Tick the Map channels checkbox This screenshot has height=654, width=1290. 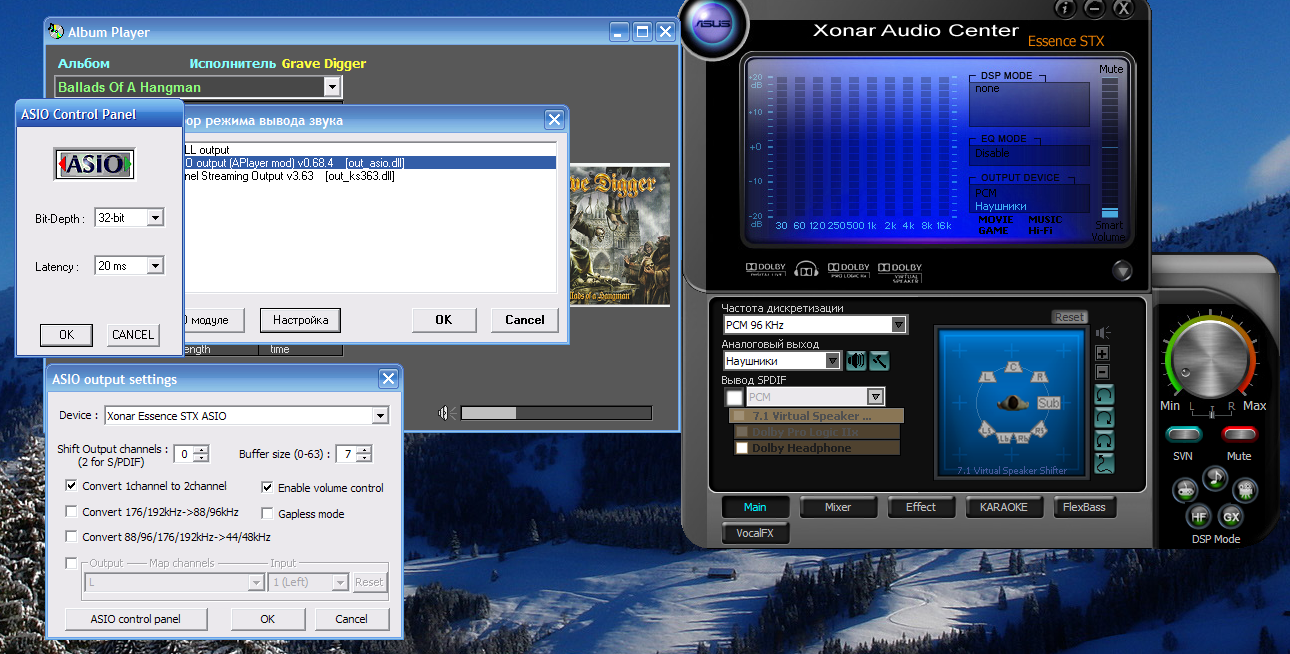pyautogui.click(x=71, y=563)
